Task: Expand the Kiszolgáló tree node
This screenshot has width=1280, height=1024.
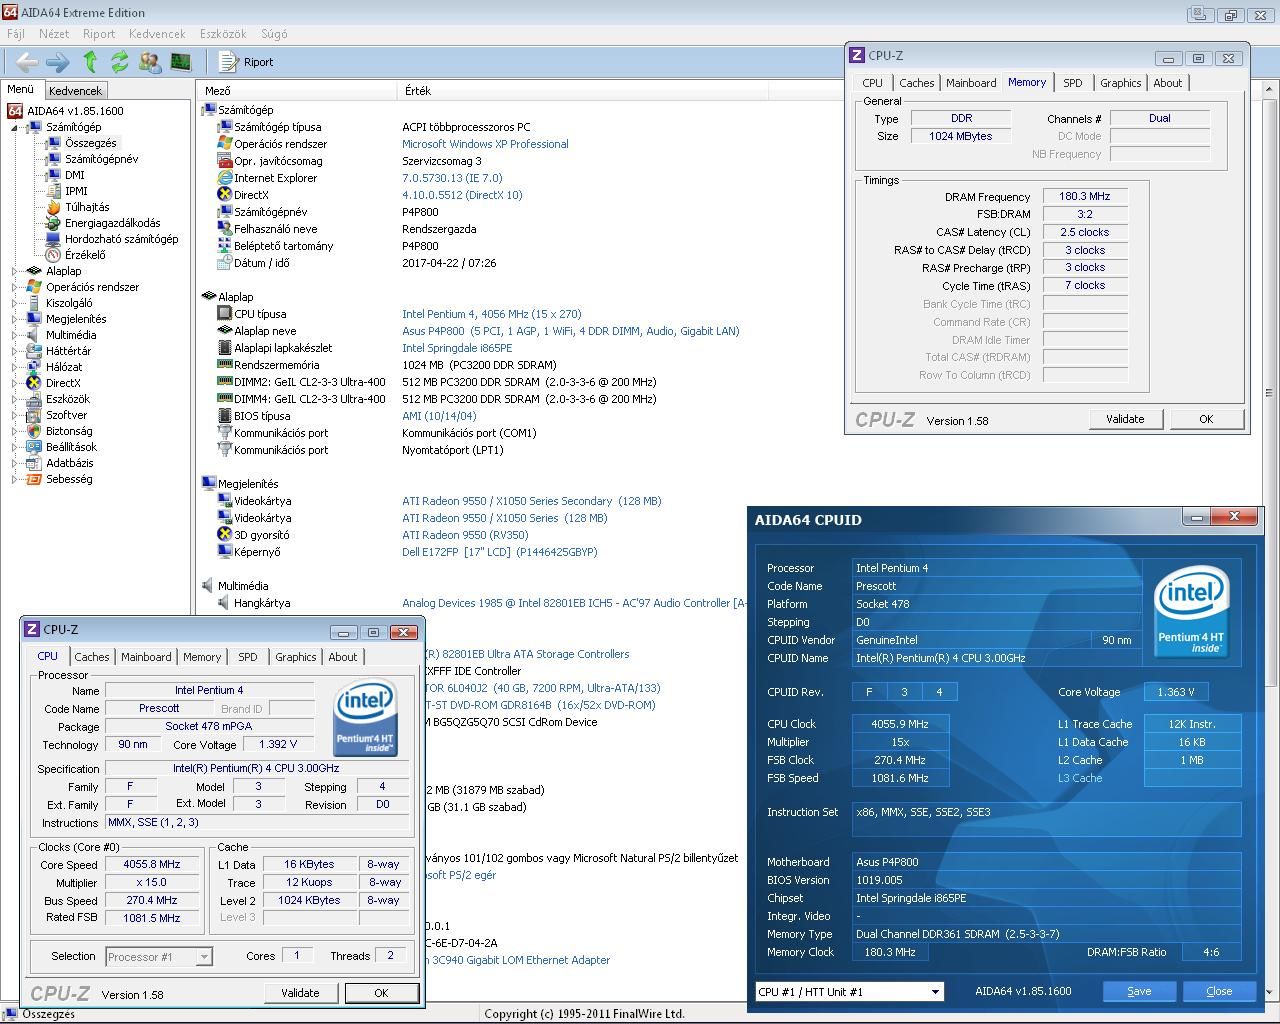Action: tap(15, 303)
